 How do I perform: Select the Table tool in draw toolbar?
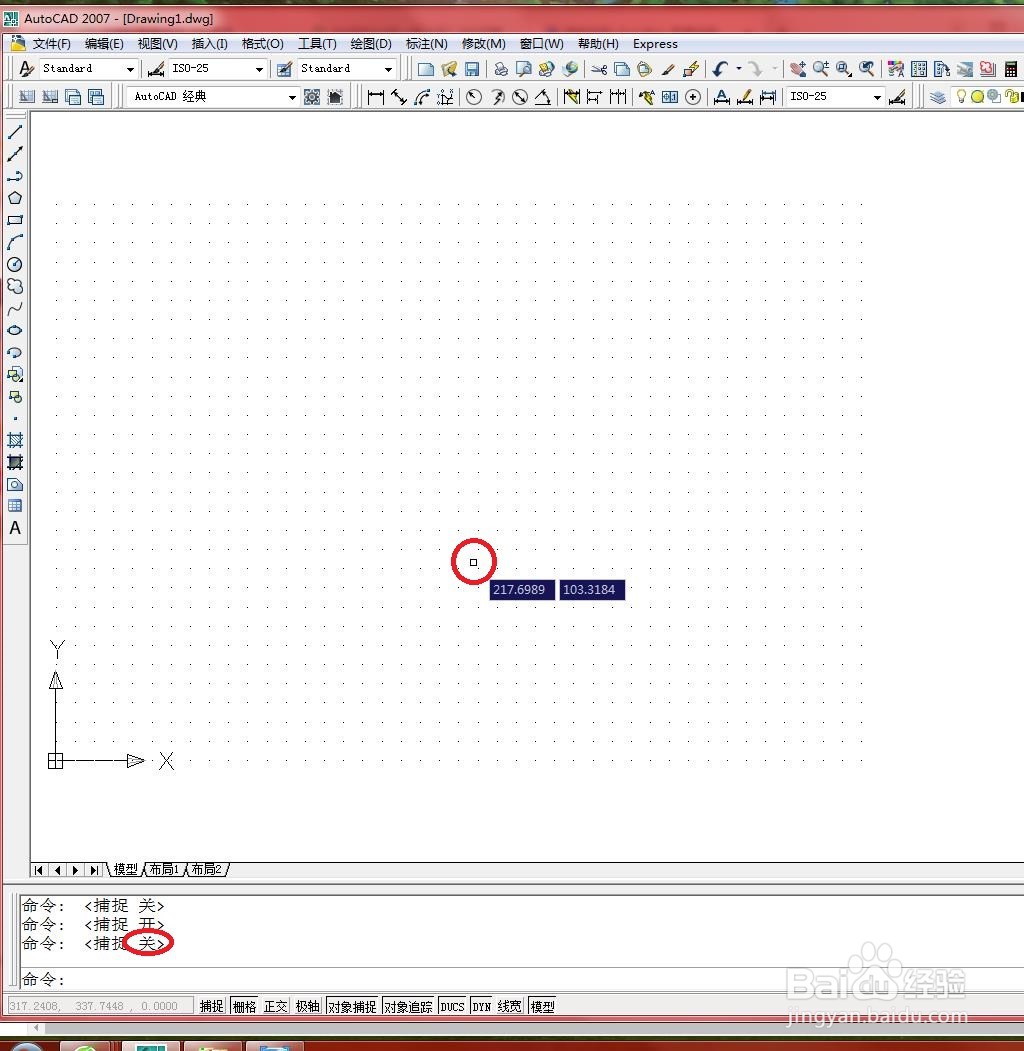coord(15,506)
